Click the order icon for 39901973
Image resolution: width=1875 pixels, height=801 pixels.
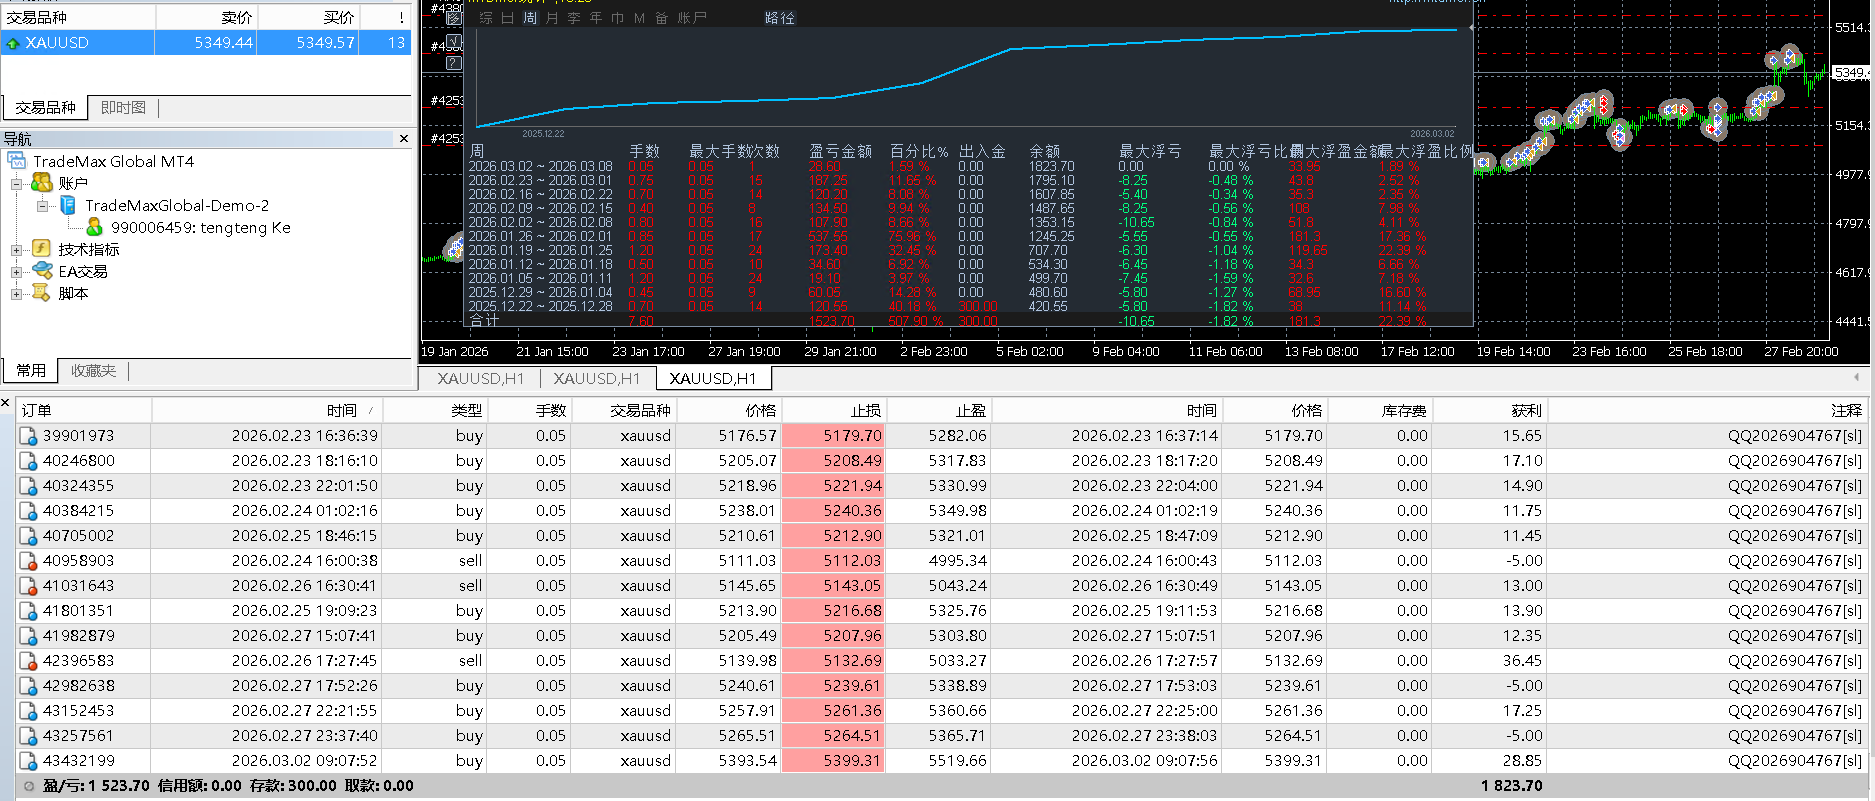pos(29,436)
